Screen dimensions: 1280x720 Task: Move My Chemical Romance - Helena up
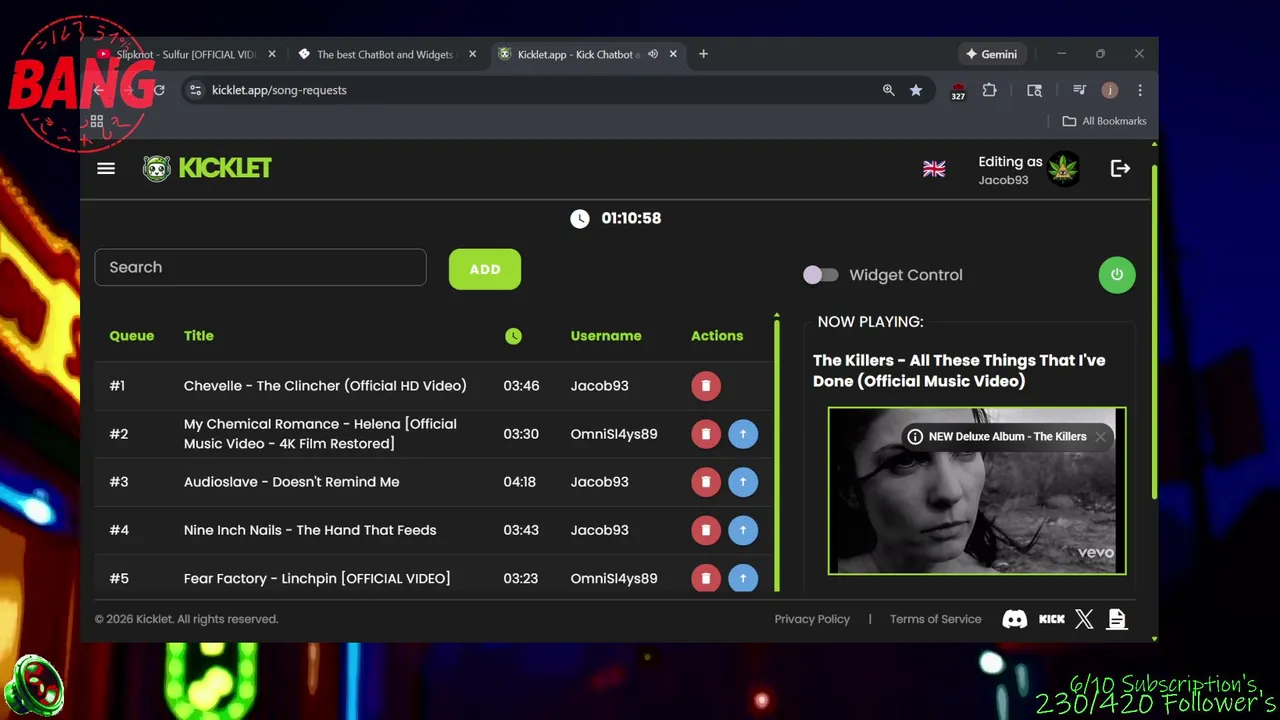pos(743,434)
